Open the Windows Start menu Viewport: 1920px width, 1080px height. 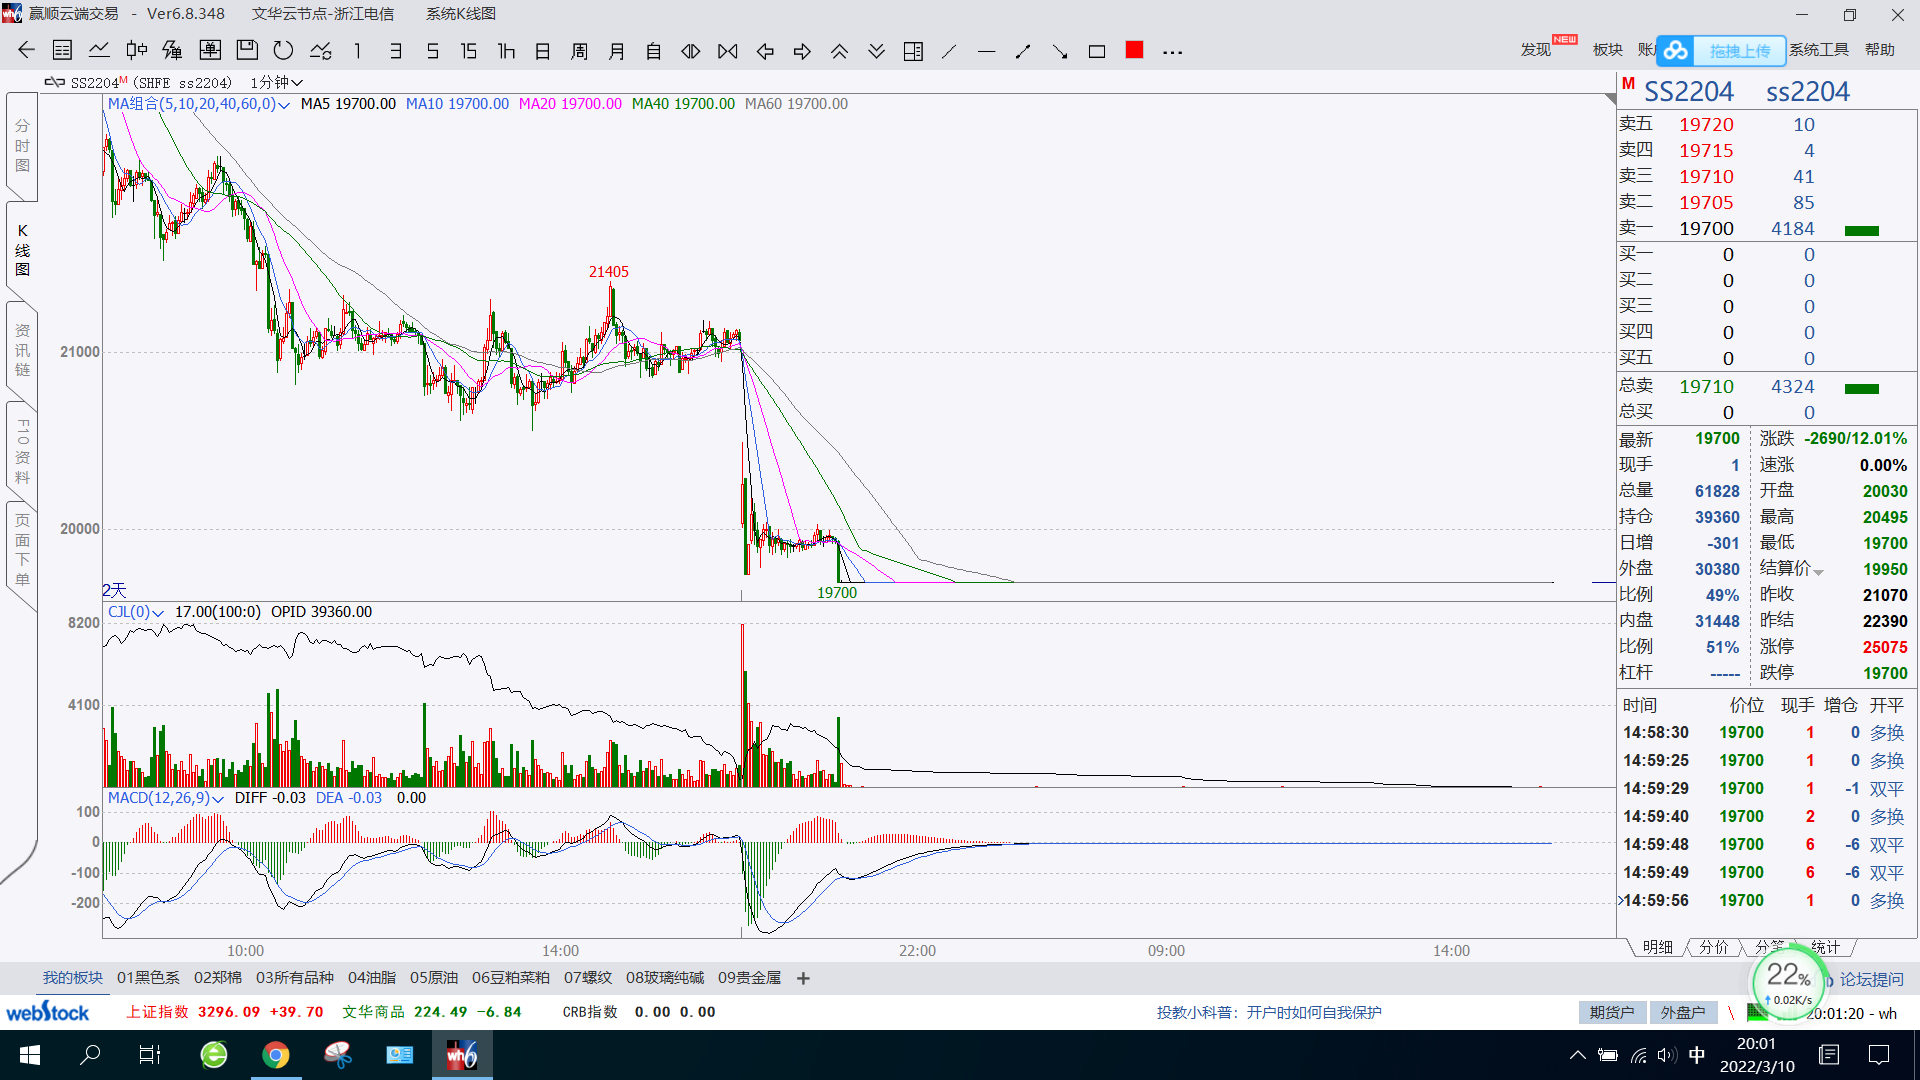pos(30,1055)
